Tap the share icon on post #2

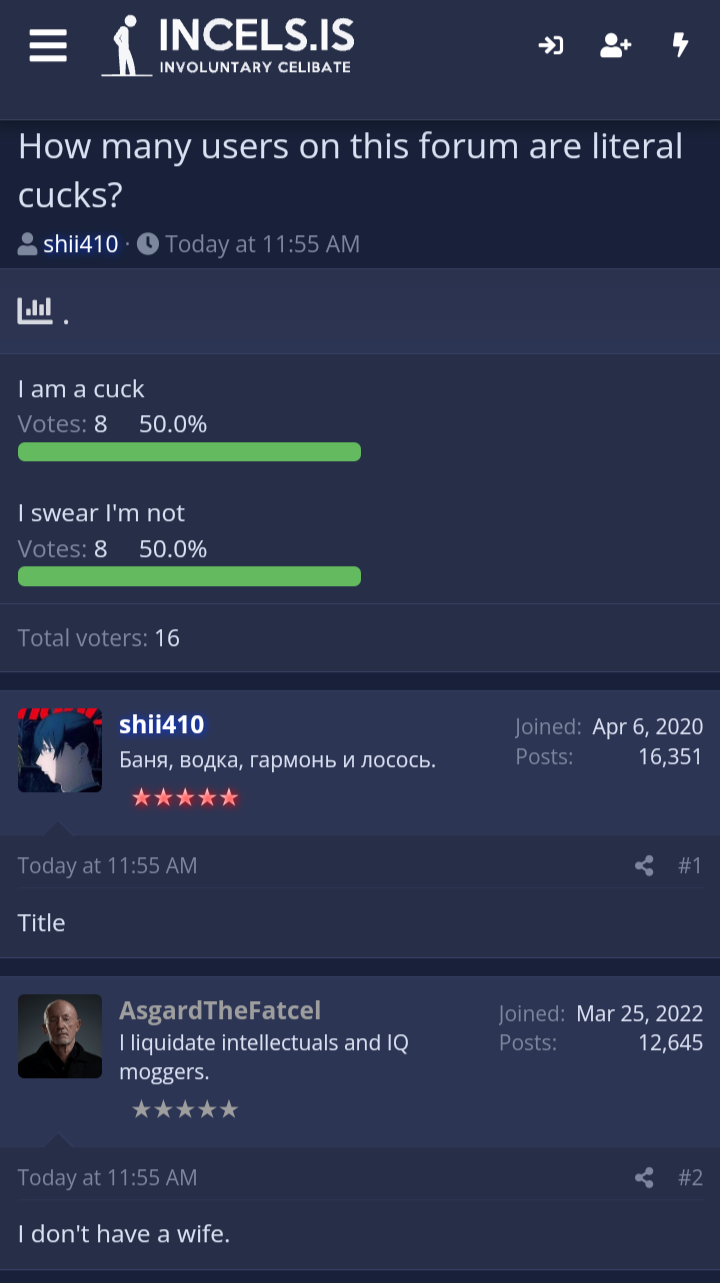click(x=644, y=1178)
